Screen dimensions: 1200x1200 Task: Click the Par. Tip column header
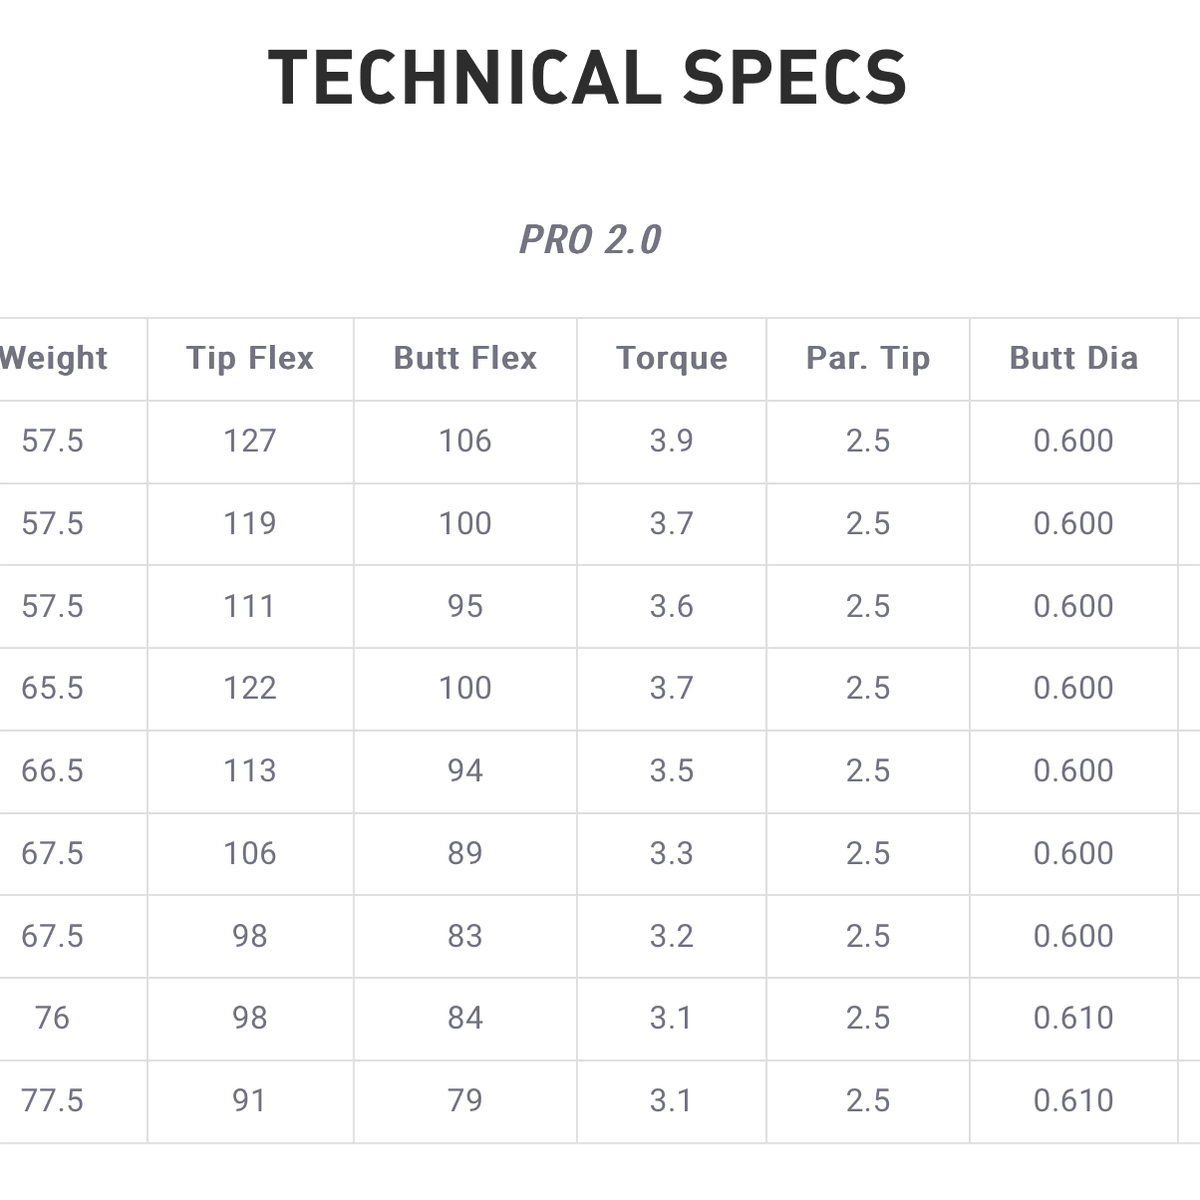tap(868, 359)
